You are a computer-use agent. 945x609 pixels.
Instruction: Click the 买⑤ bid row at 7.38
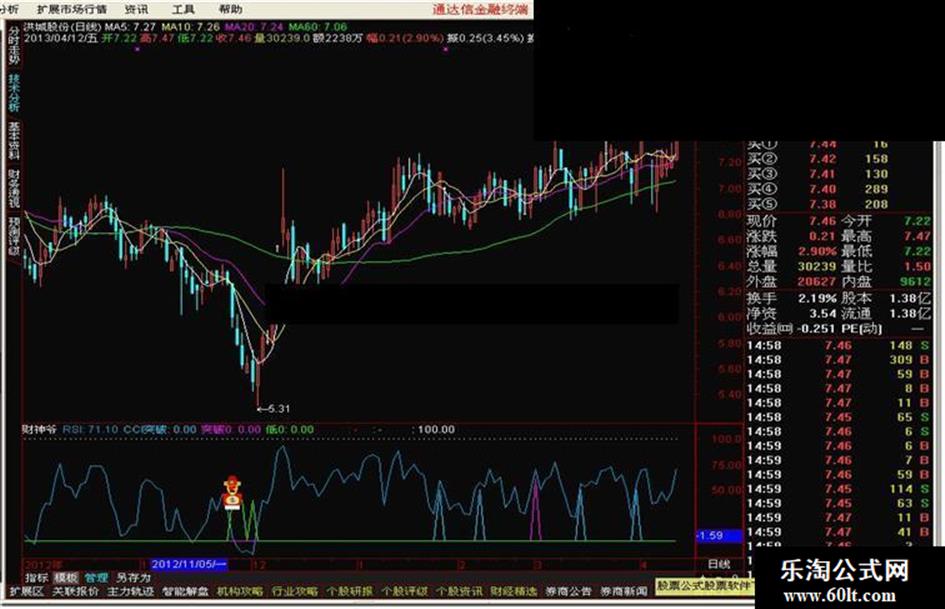tap(818, 204)
